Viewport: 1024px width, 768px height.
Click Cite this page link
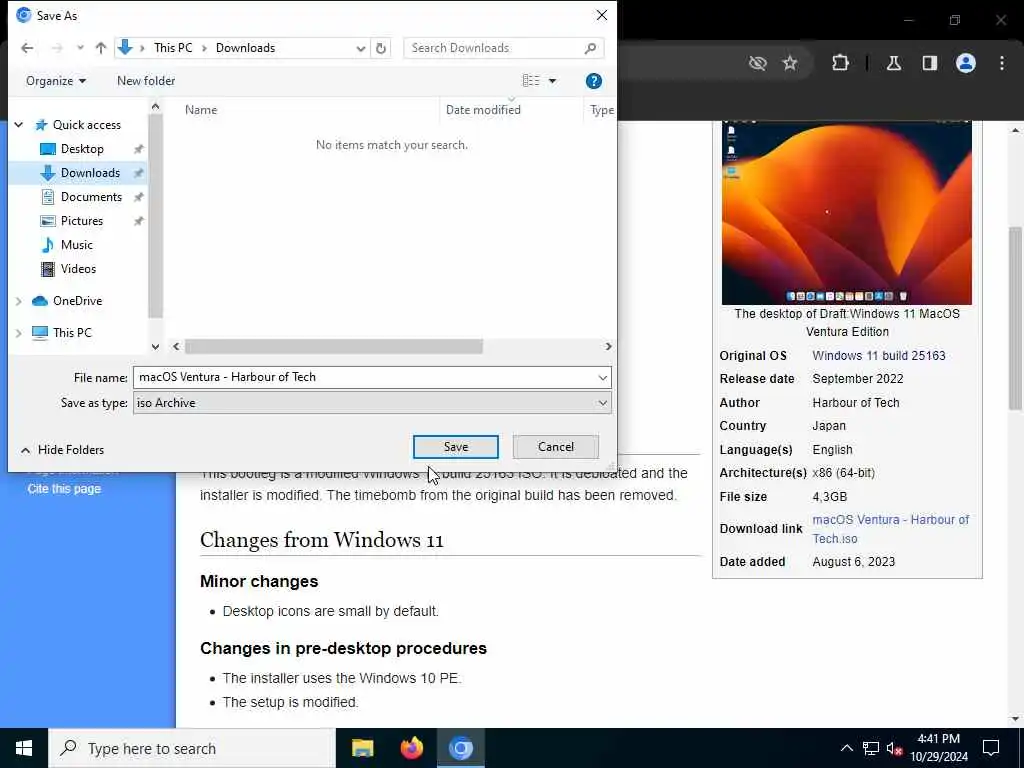click(x=64, y=489)
